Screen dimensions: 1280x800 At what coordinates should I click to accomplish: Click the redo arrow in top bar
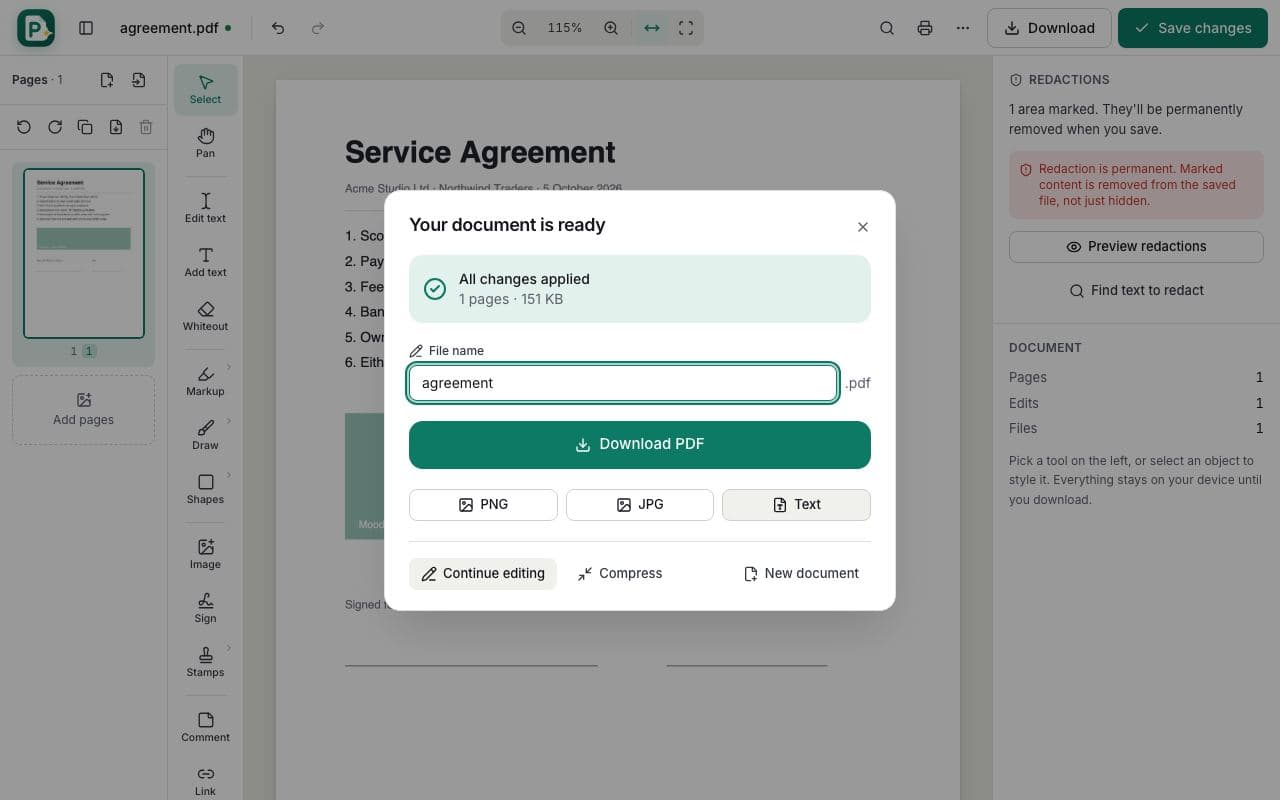[318, 28]
